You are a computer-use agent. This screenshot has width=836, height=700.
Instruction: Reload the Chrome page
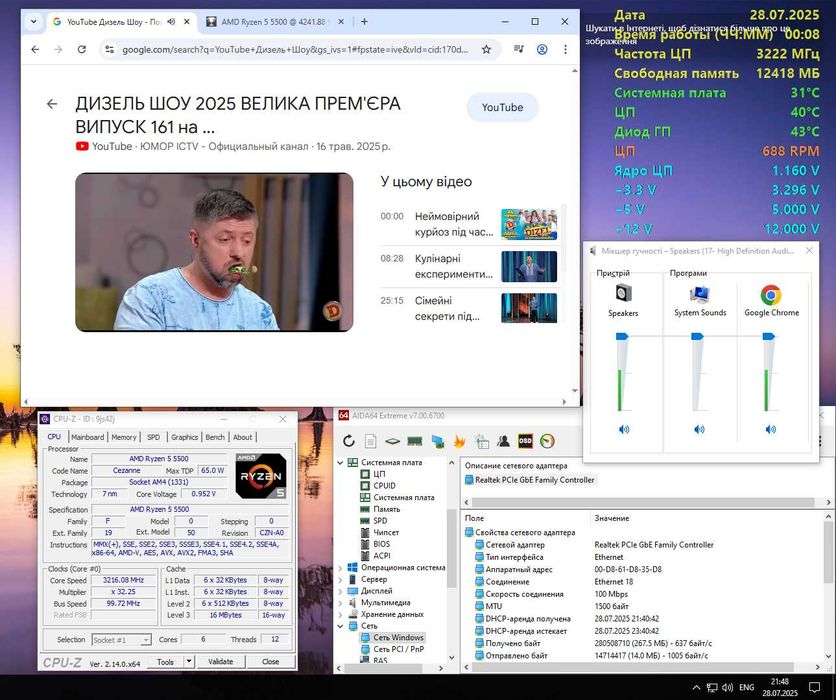pos(82,50)
